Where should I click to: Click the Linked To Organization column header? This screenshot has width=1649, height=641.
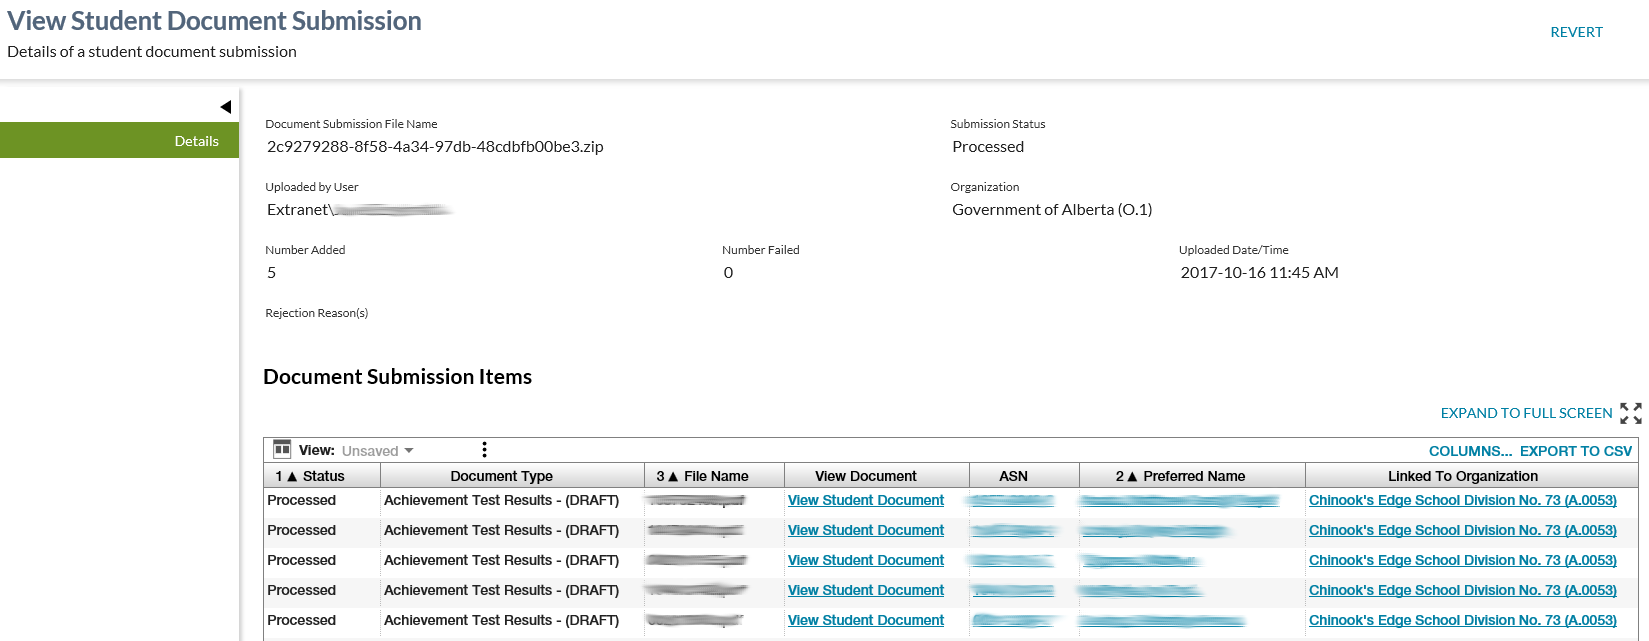(1462, 476)
